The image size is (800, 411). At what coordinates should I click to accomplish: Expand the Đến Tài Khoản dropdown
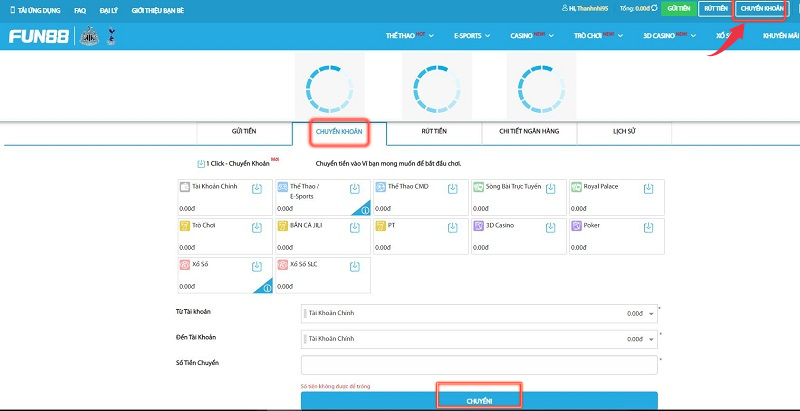coord(651,339)
